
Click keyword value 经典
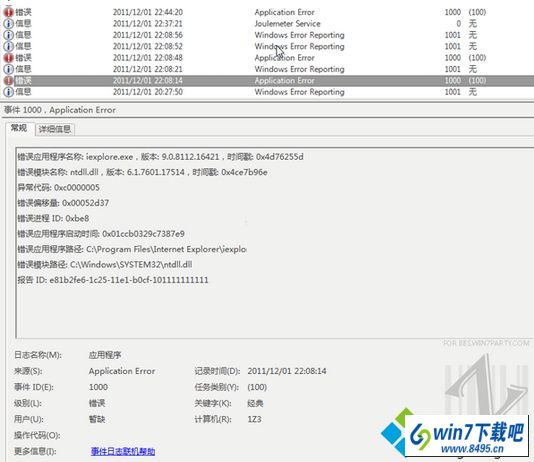[x=255, y=403]
